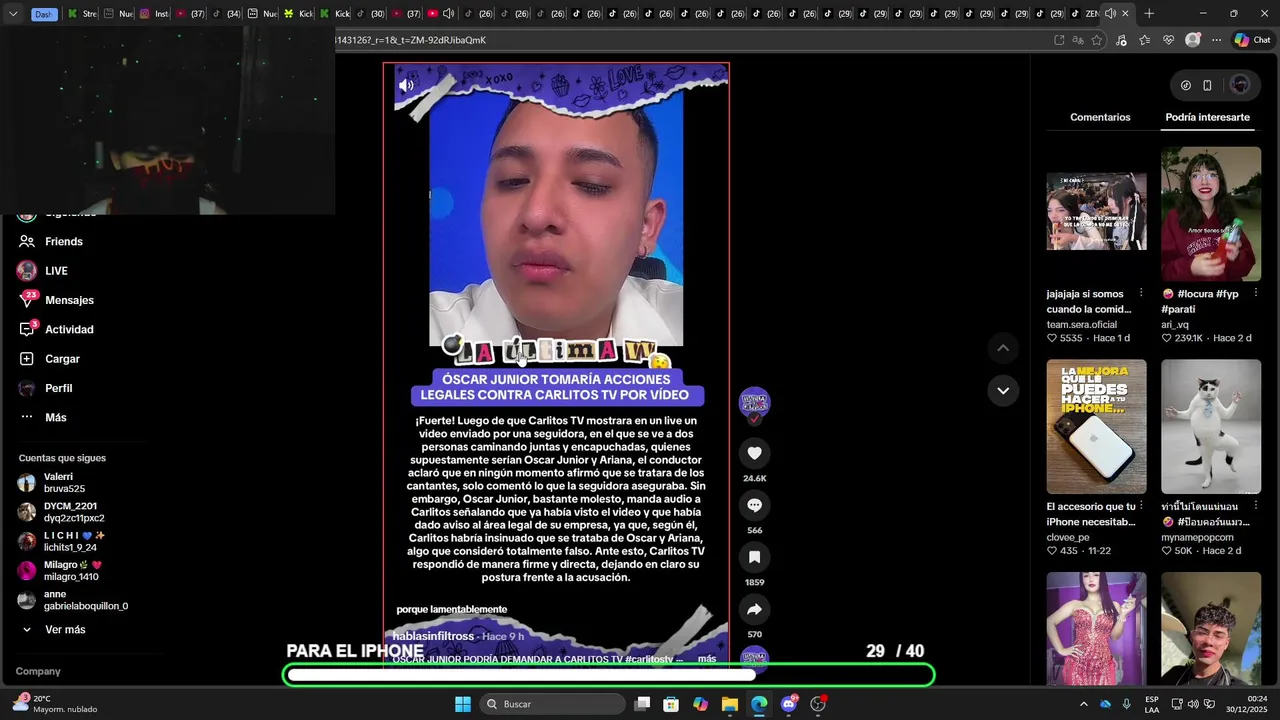
Task: Open the profile avatar at top right
Action: point(1240,85)
